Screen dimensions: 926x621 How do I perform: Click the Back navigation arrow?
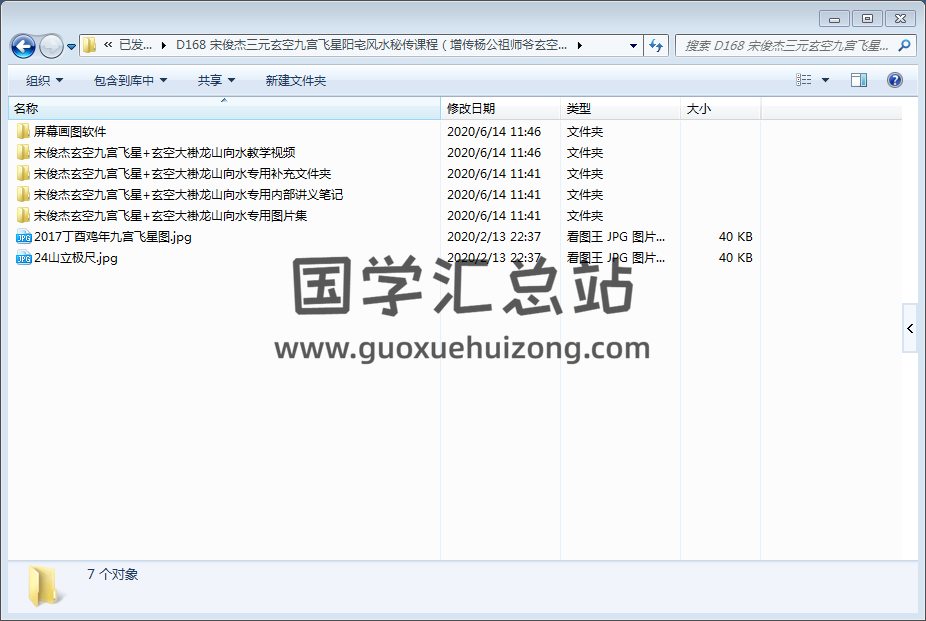tap(24, 46)
